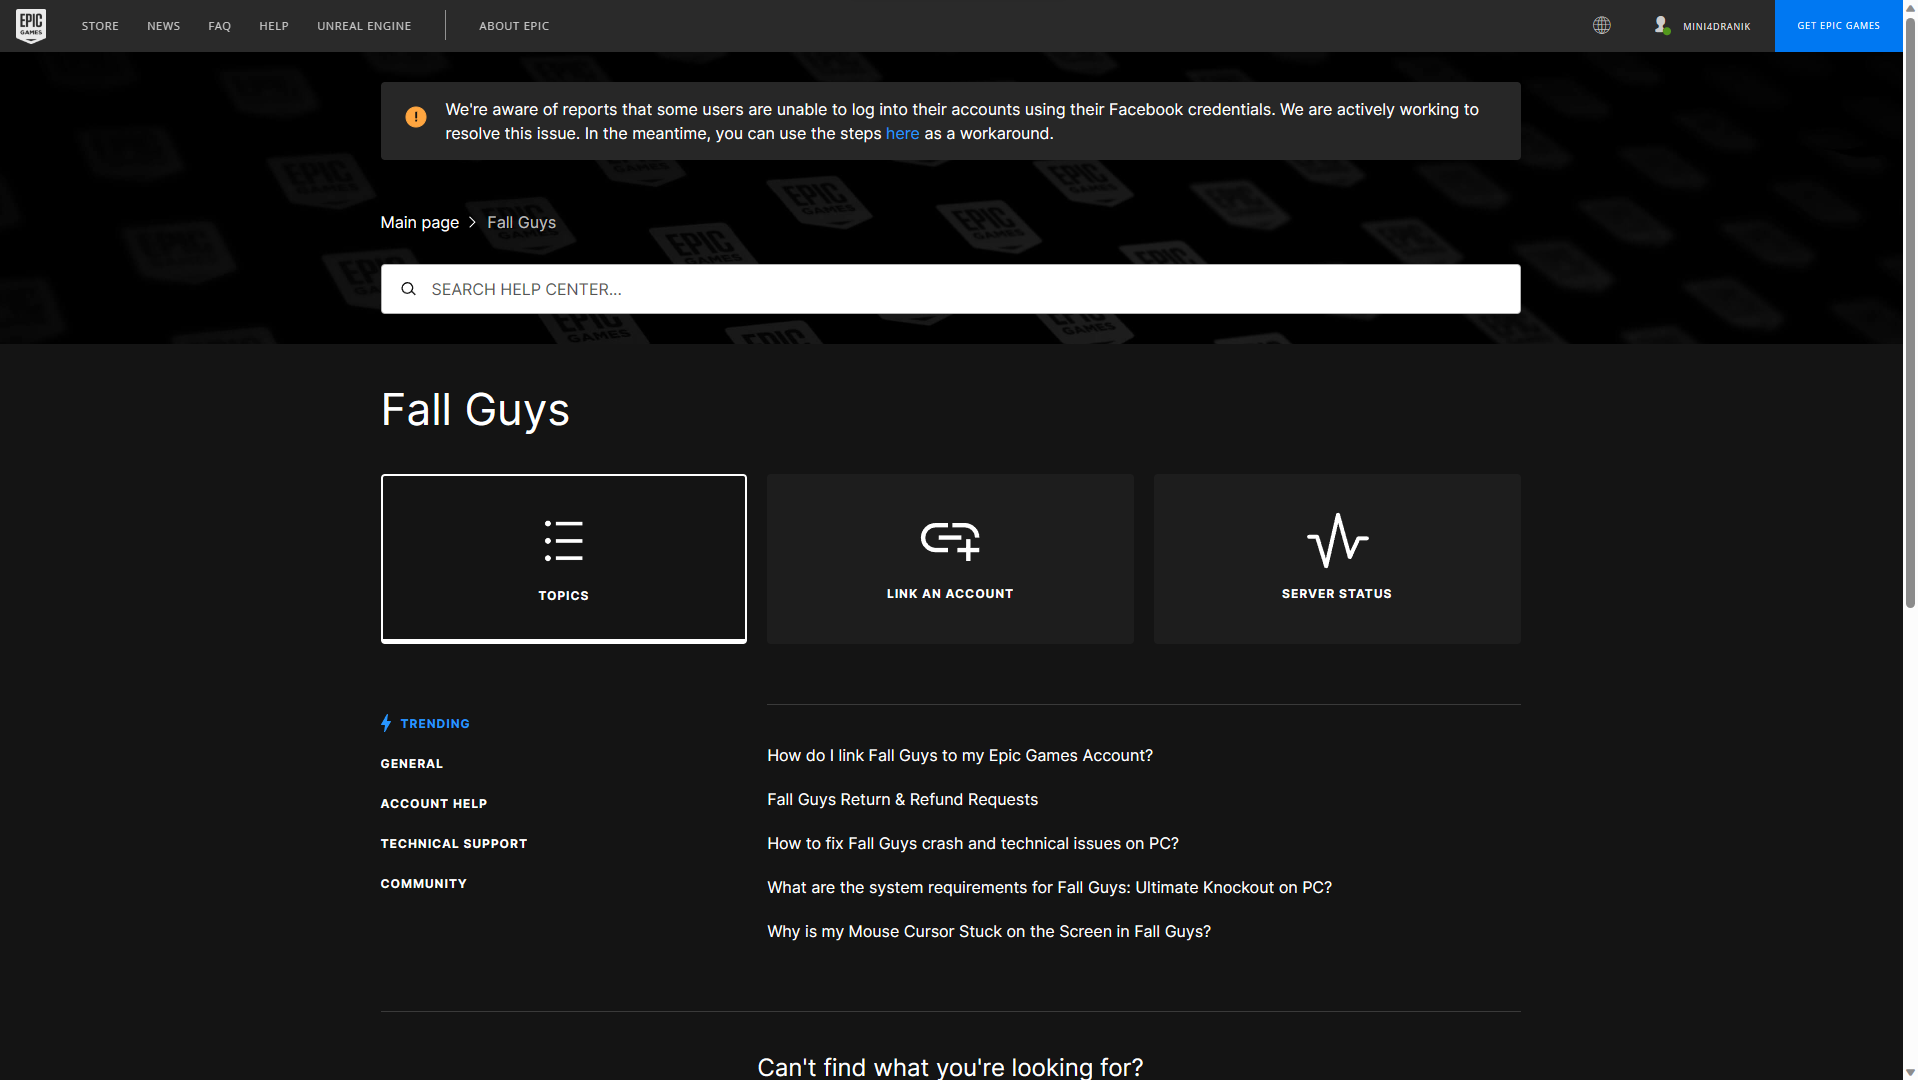Click the Epic Games logo
Viewport: 1918px width, 1080px height.
(31, 25)
